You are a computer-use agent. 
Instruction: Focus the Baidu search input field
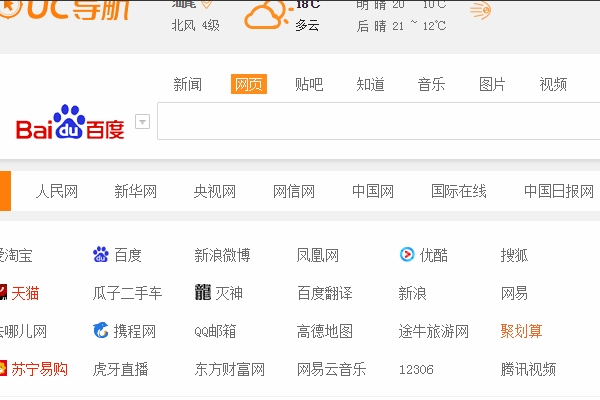coord(378,121)
